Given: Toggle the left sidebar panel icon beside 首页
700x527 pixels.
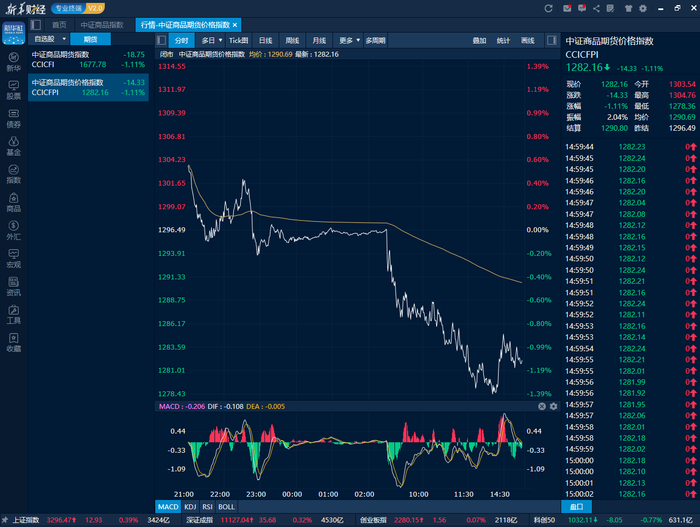Looking at the screenshot, I should pyautogui.click(x=36, y=25).
